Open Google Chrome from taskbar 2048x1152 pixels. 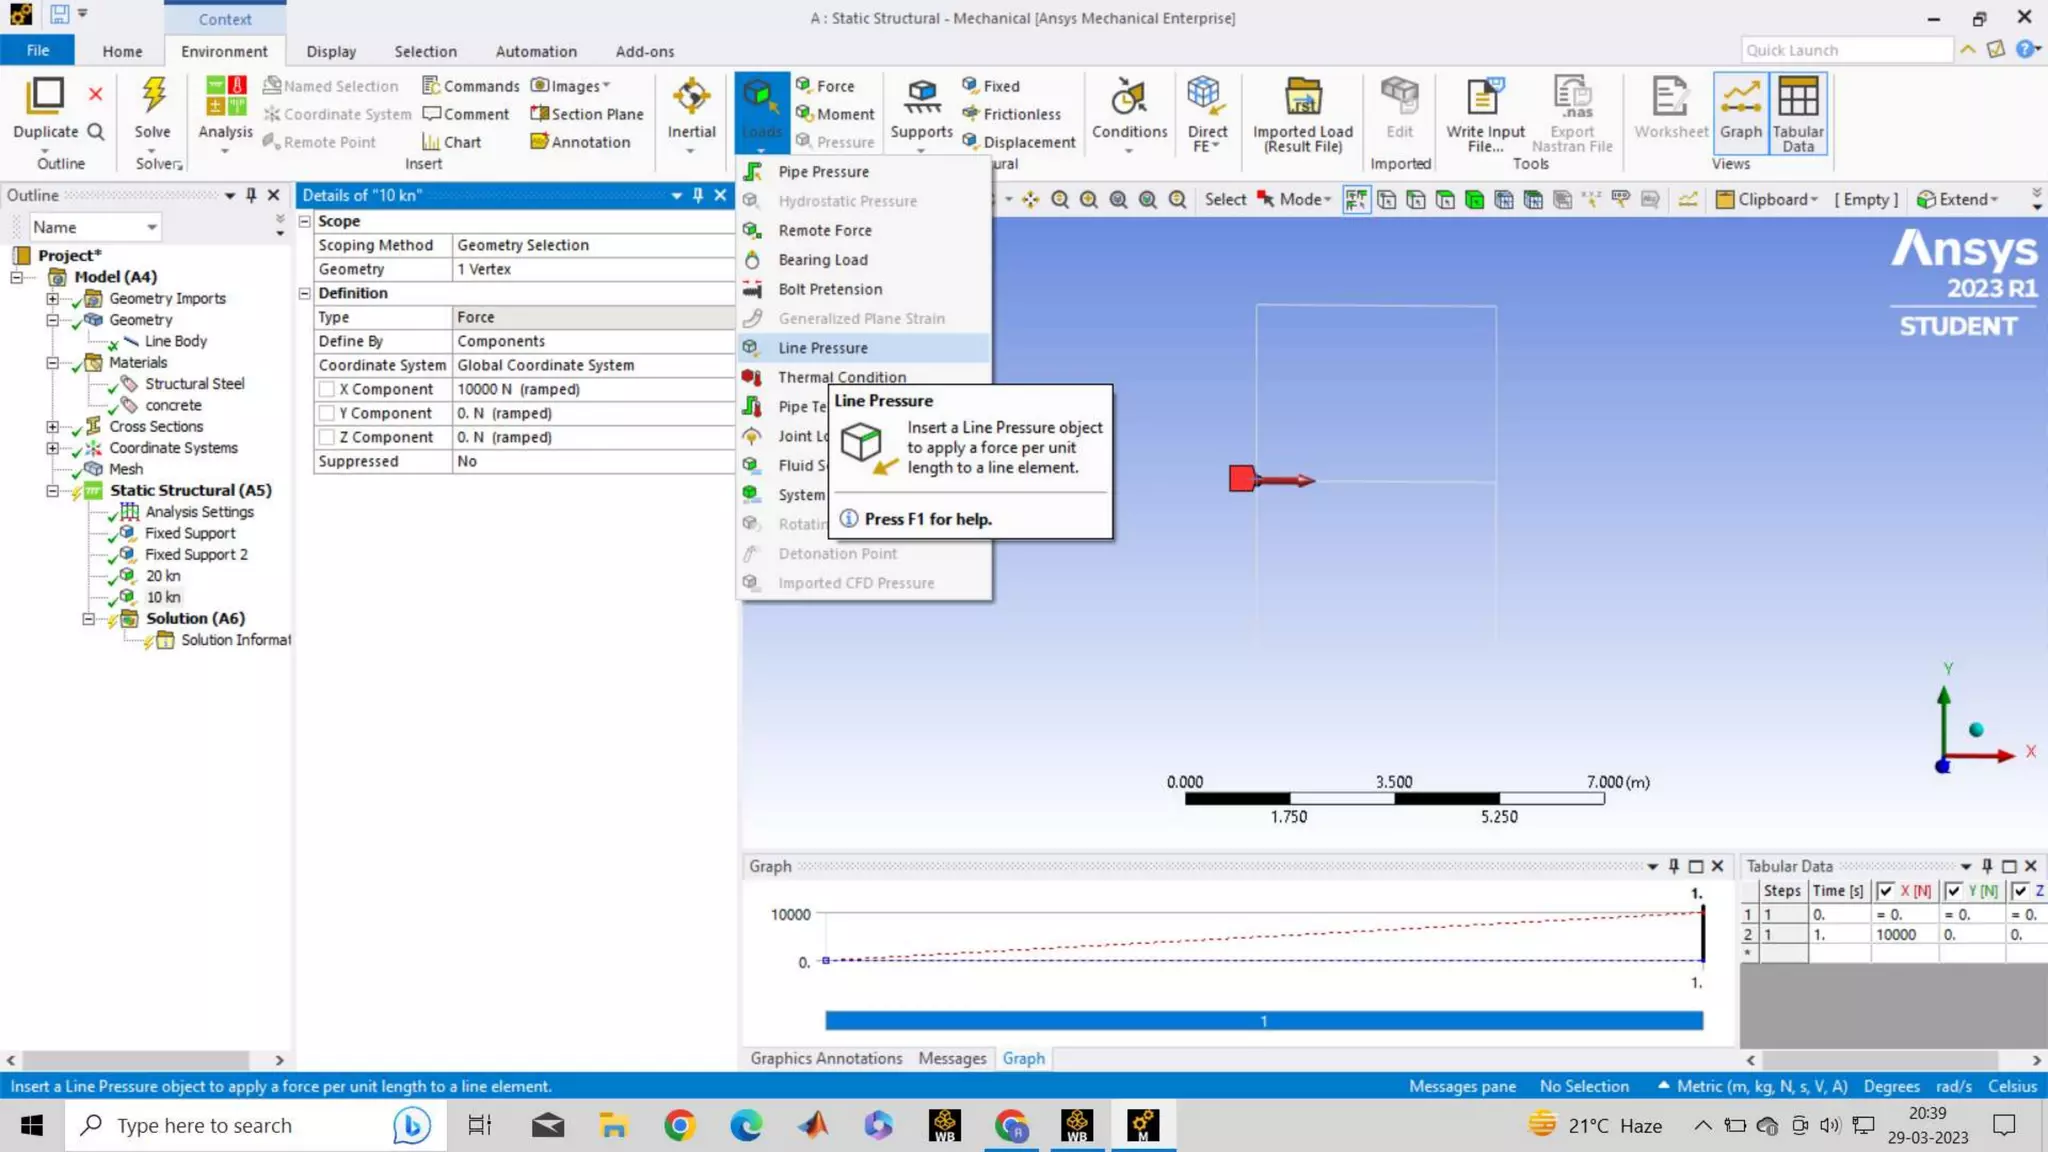click(680, 1126)
